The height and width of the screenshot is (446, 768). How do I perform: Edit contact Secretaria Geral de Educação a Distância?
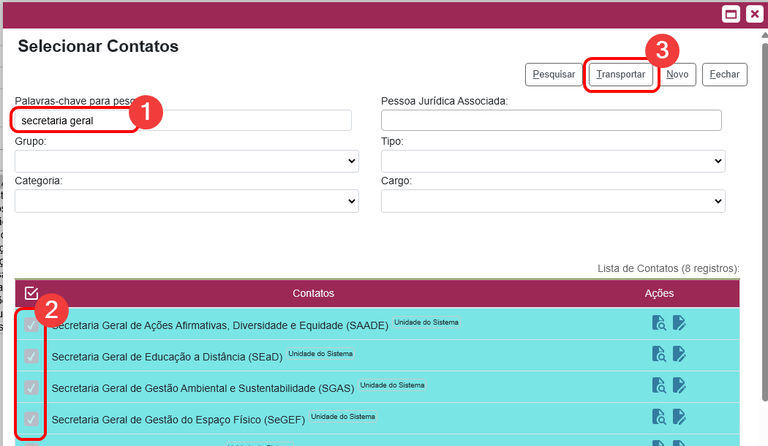679,354
